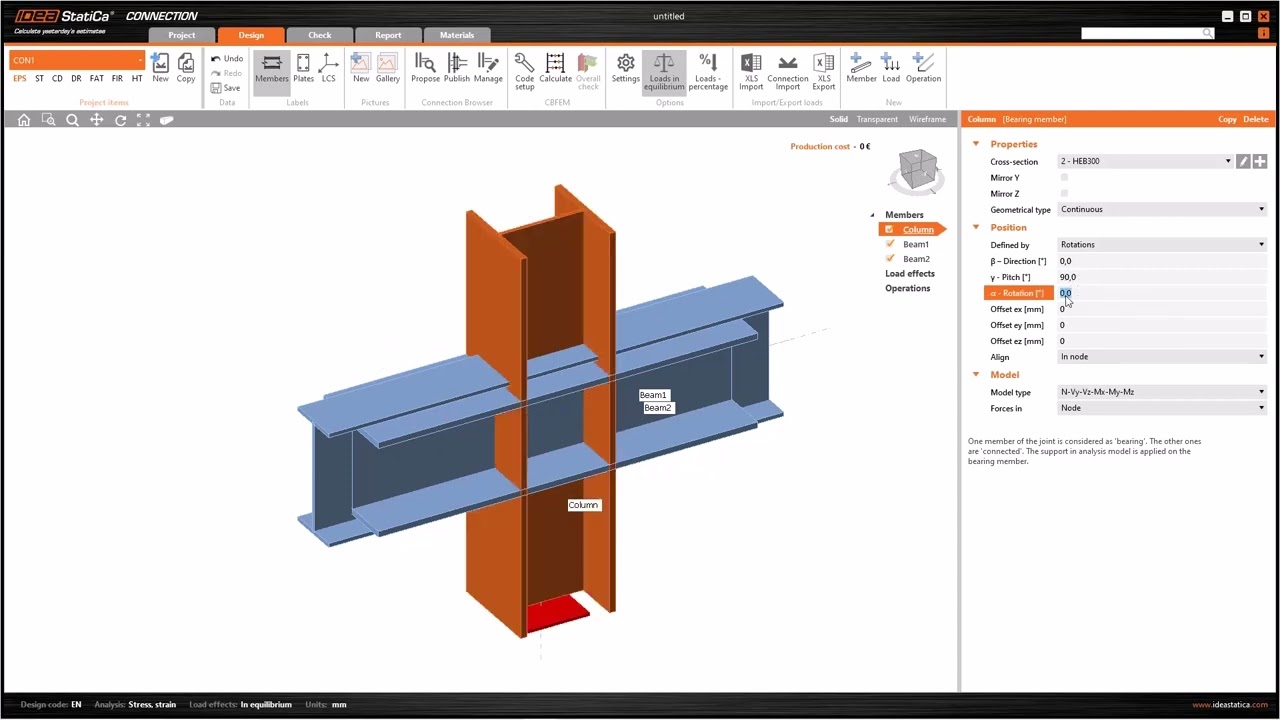Add a new Operation
The height and width of the screenshot is (720, 1280).
click(x=923, y=68)
